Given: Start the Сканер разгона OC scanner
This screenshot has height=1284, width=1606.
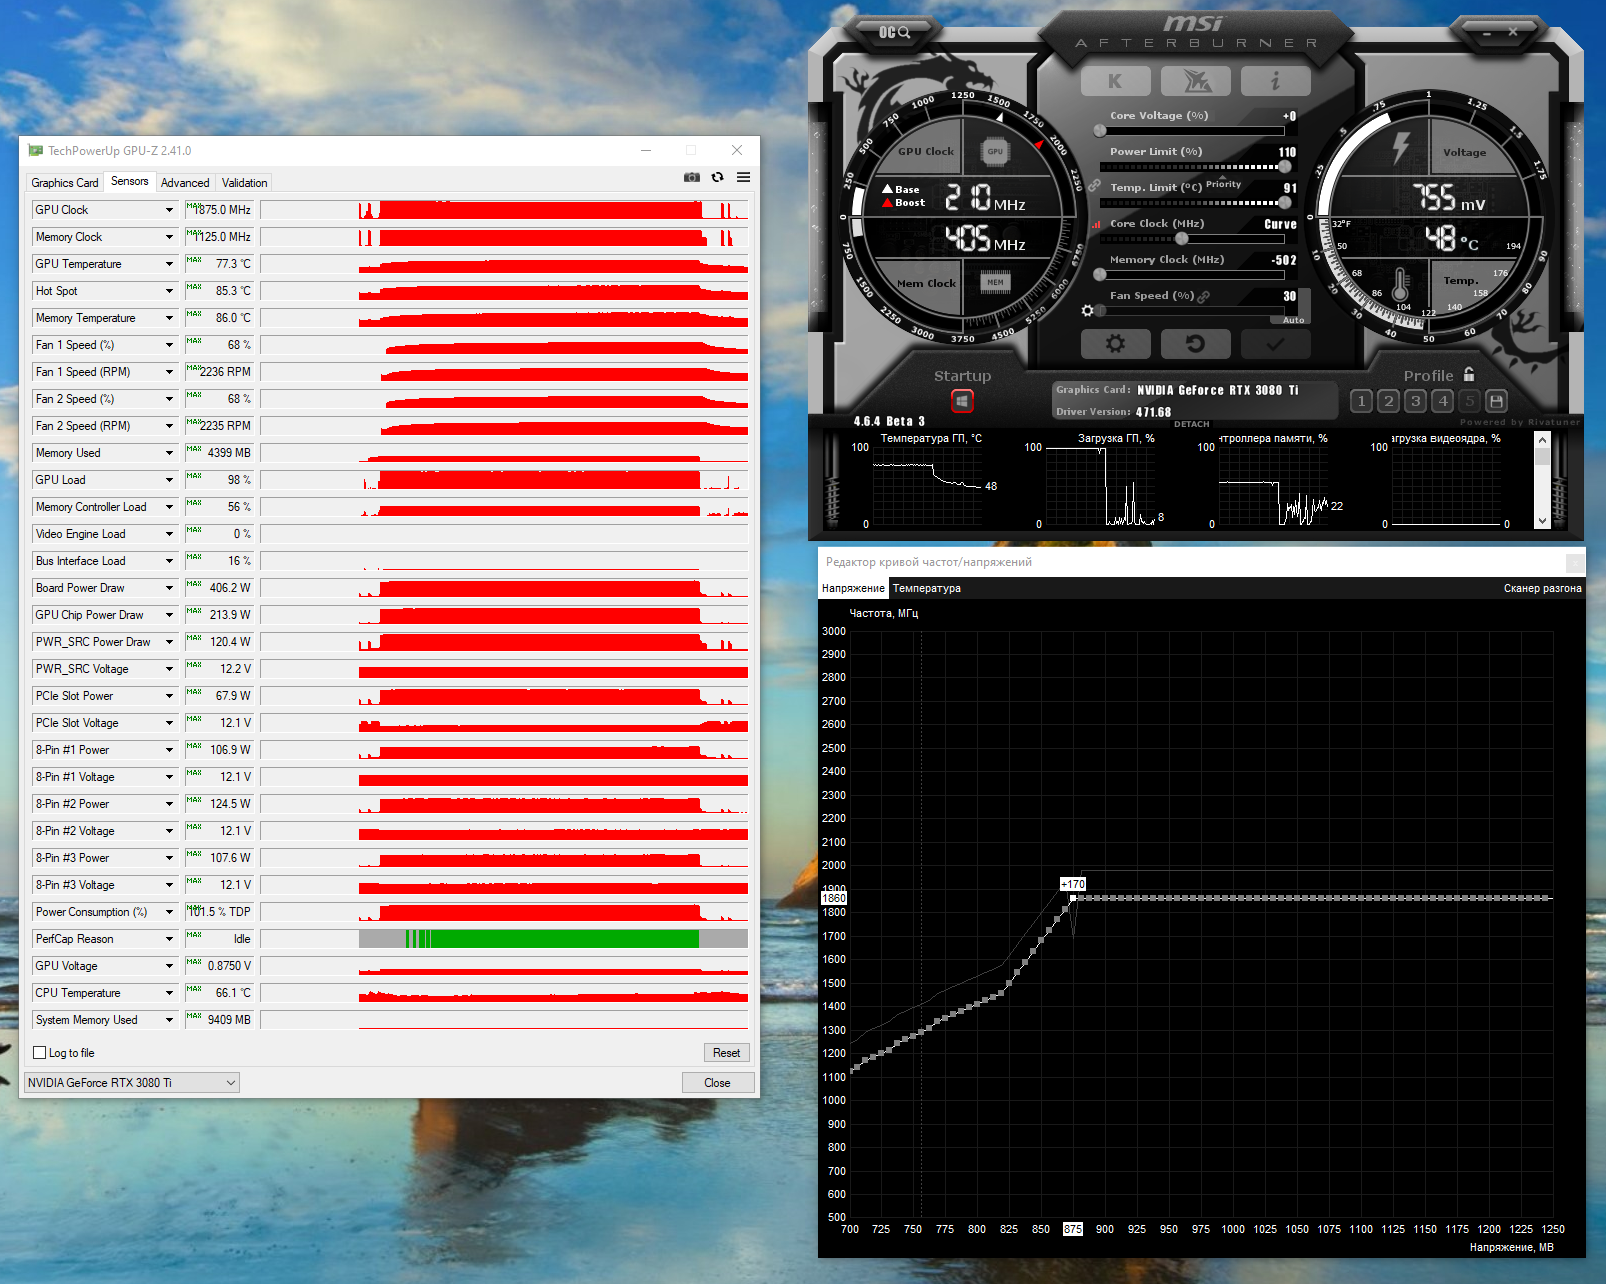Looking at the screenshot, I should pyautogui.click(x=1542, y=588).
